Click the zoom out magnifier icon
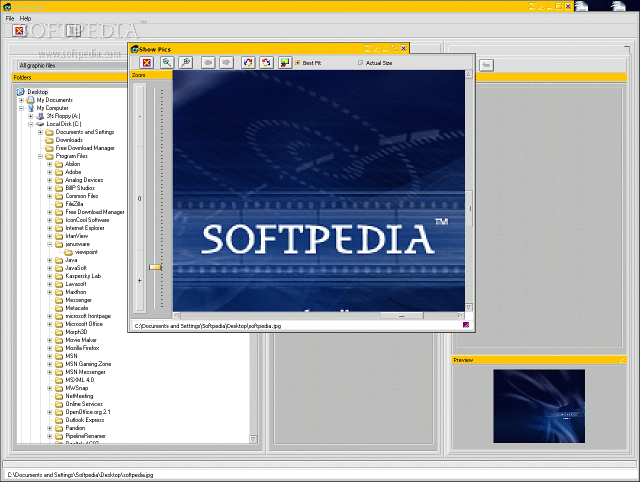640x482 pixels. [167, 62]
